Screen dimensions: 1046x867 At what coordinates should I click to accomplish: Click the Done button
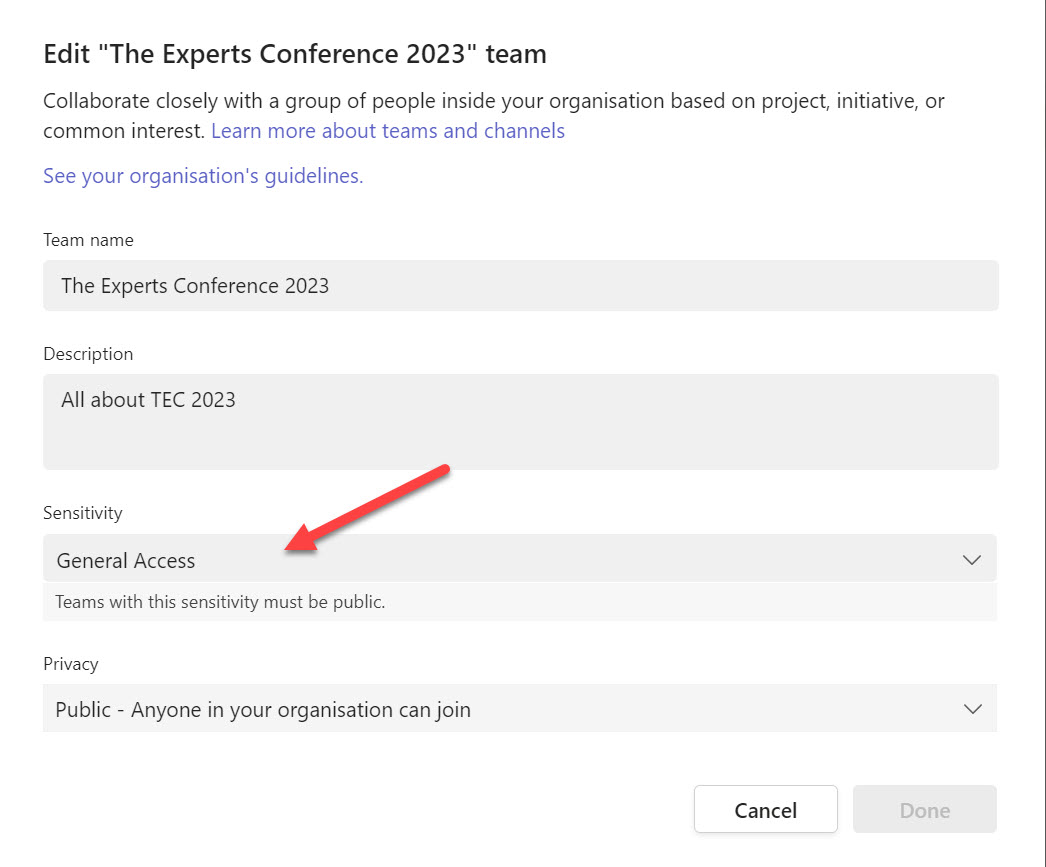923,809
